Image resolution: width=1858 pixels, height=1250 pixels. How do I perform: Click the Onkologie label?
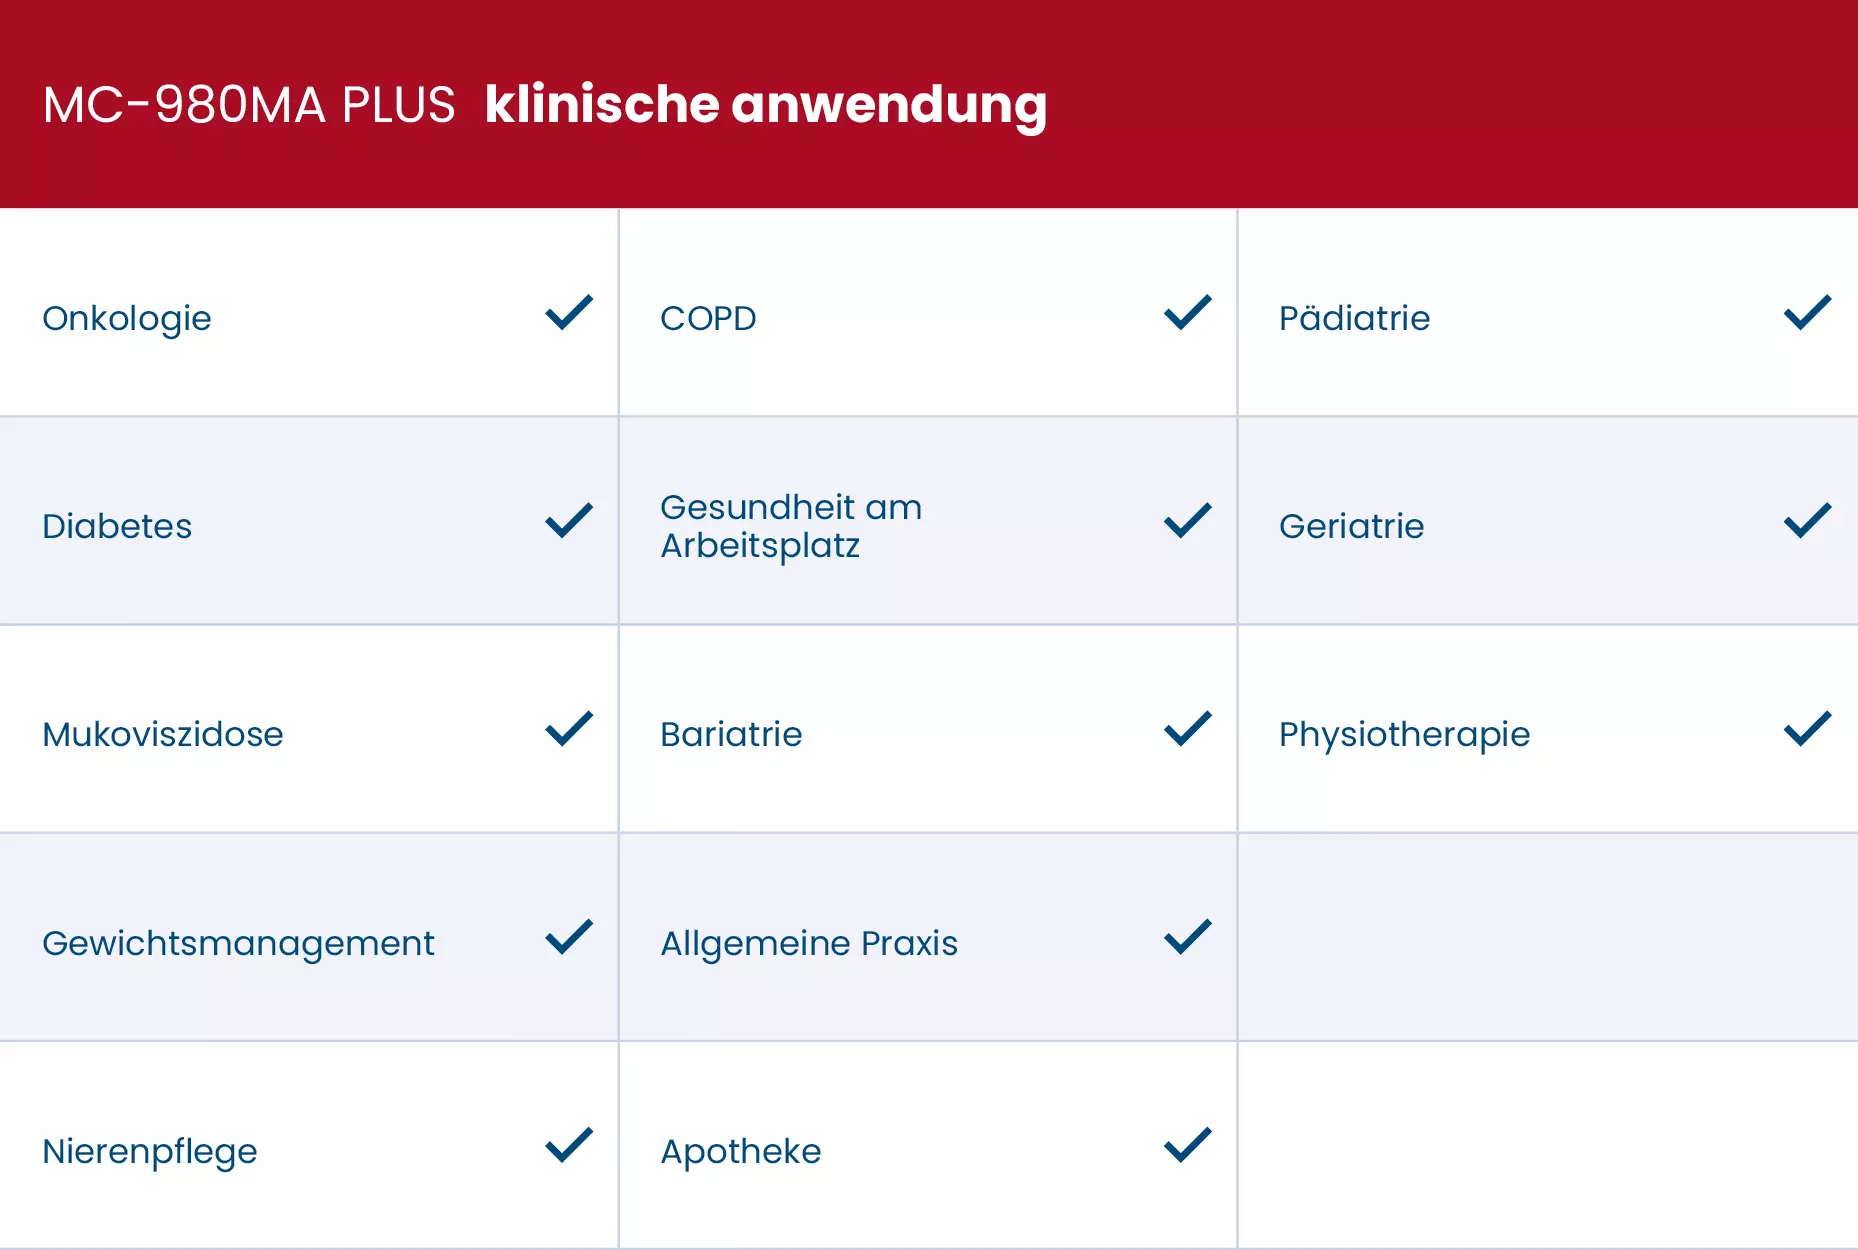[127, 319]
